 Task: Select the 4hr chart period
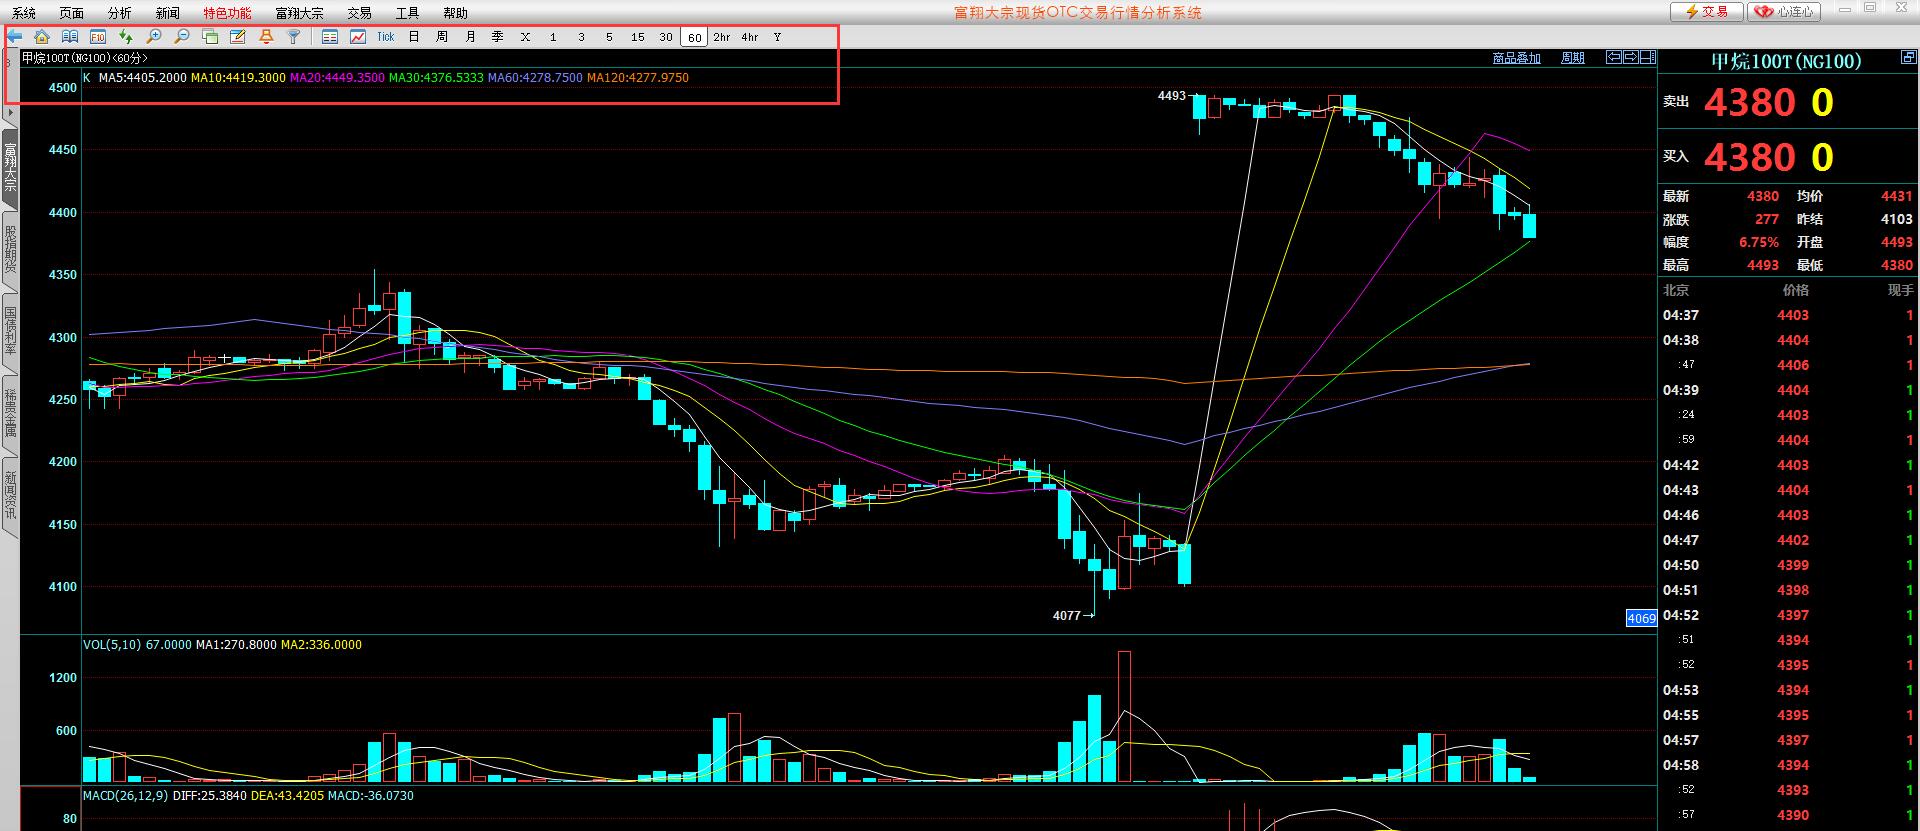coord(750,37)
